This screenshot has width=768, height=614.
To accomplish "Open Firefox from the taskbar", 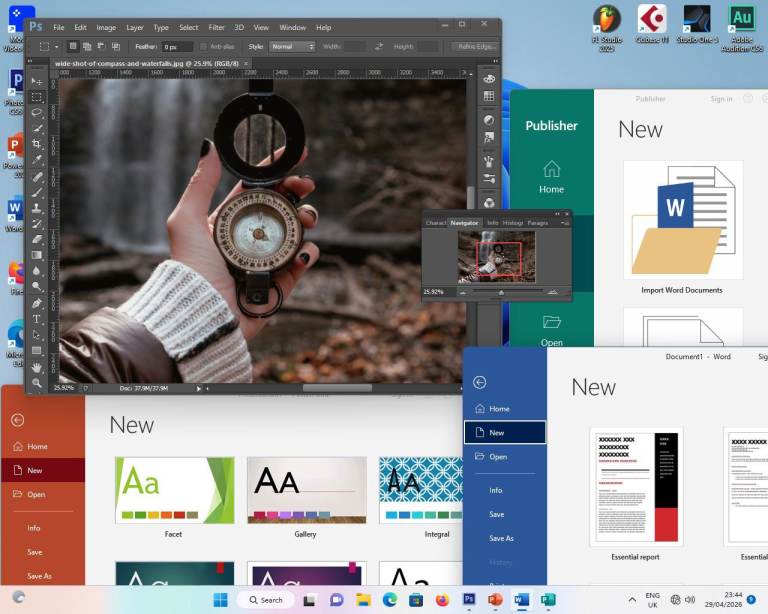I will 442,600.
